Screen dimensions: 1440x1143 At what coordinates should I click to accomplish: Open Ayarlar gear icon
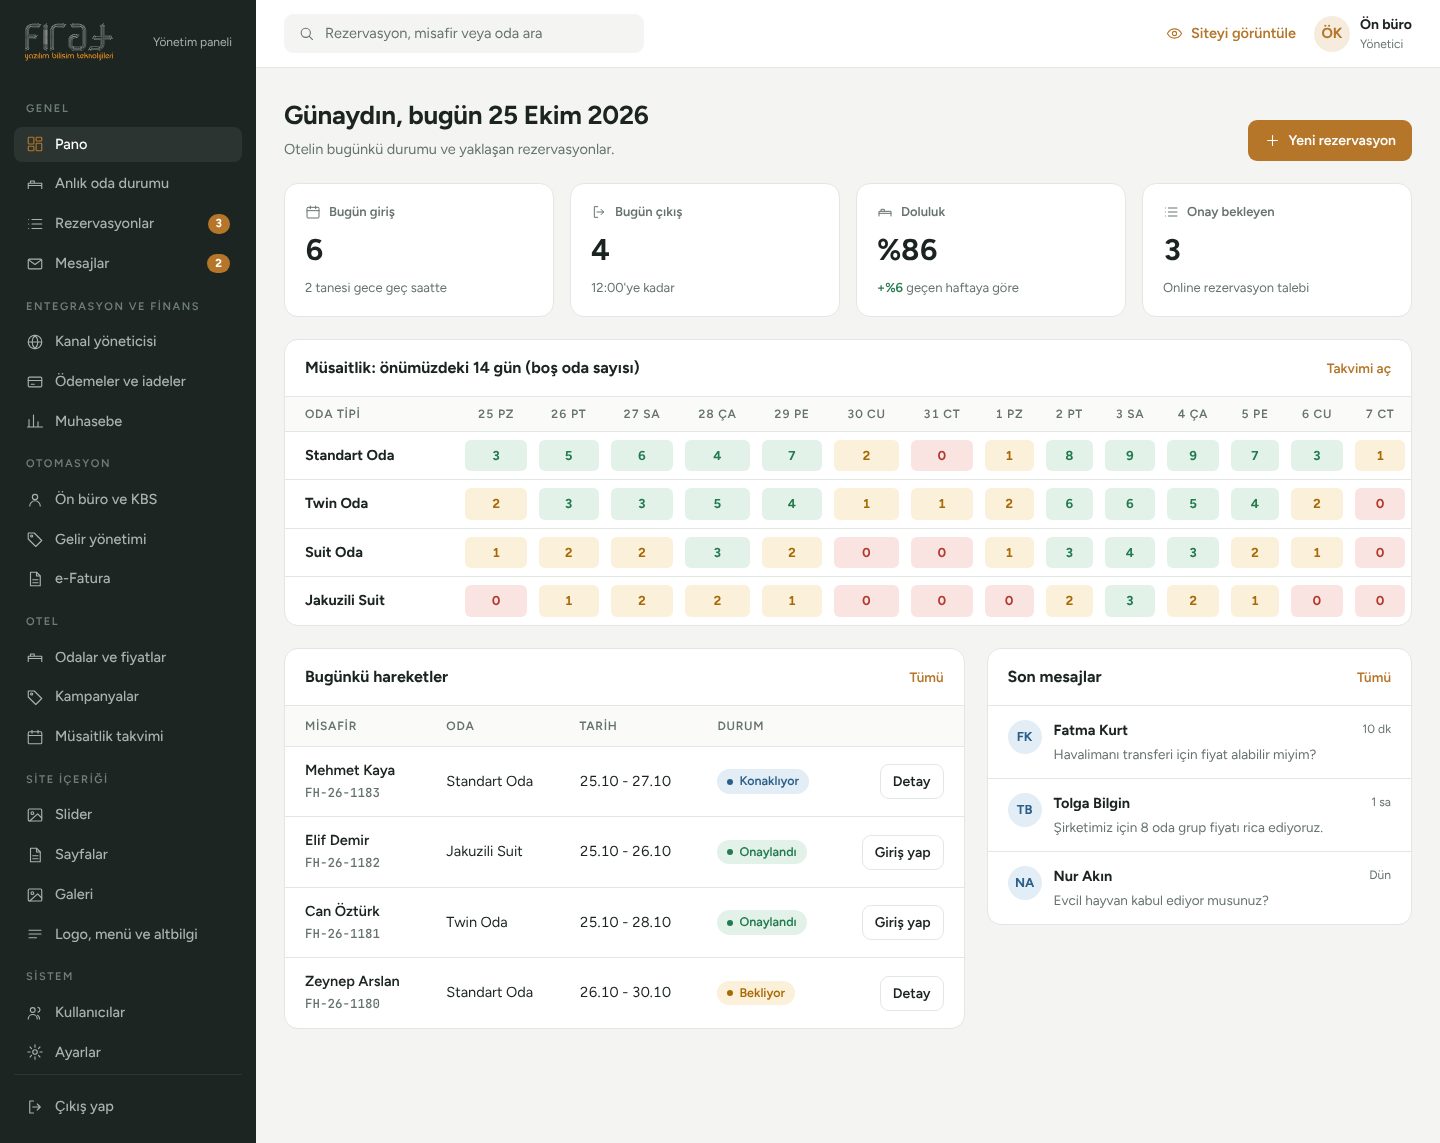(35, 1053)
